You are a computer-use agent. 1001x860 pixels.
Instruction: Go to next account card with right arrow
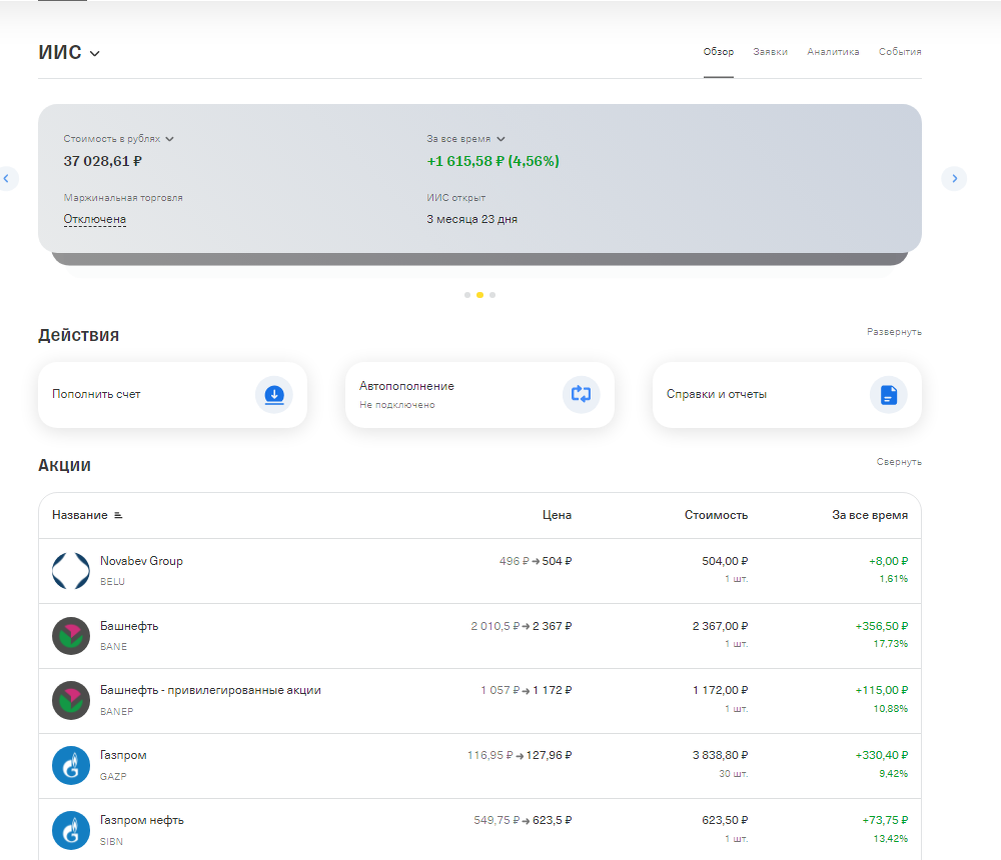point(954,178)
